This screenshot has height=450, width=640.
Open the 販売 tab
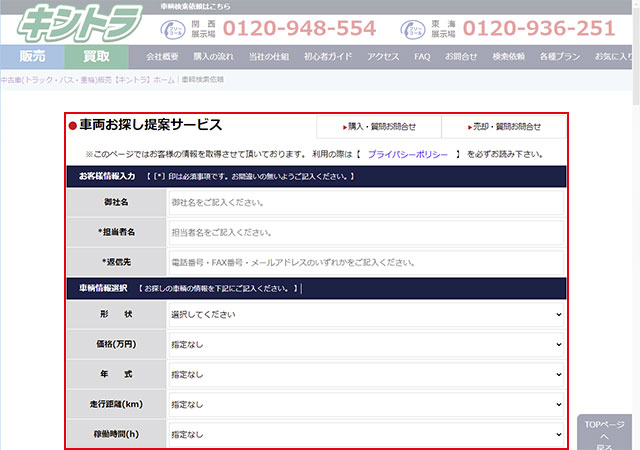click(x=32, y=57)
